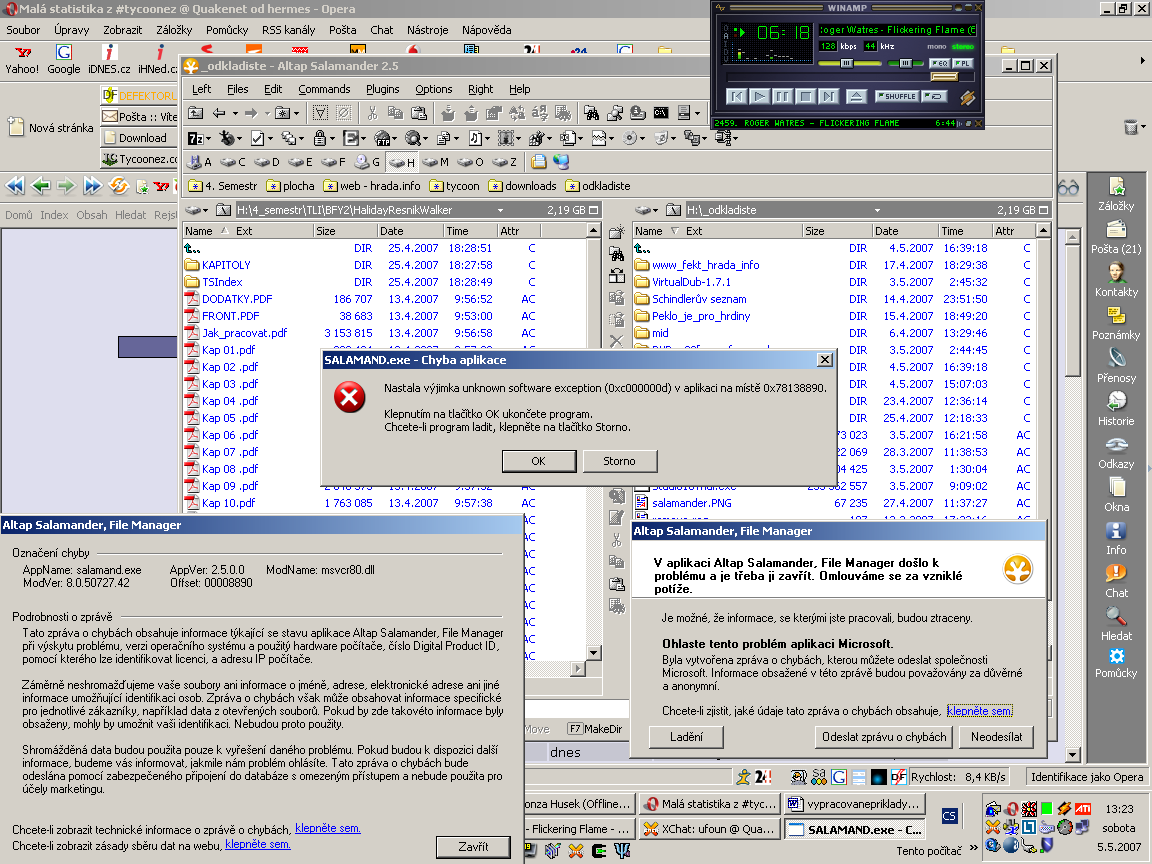Click OK in the SALAMAND.exe error dialog
1152x864 pixels.
coord(538,461)
